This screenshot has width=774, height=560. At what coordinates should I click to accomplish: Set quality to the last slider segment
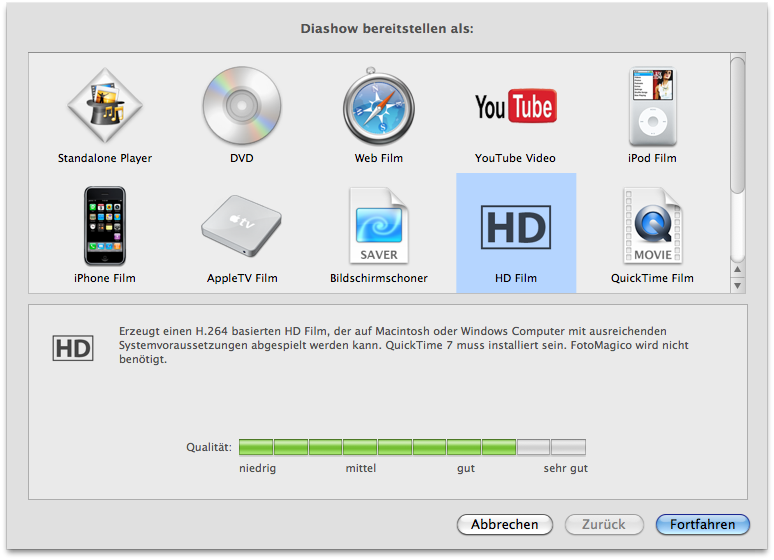click(x=568, y=447)
